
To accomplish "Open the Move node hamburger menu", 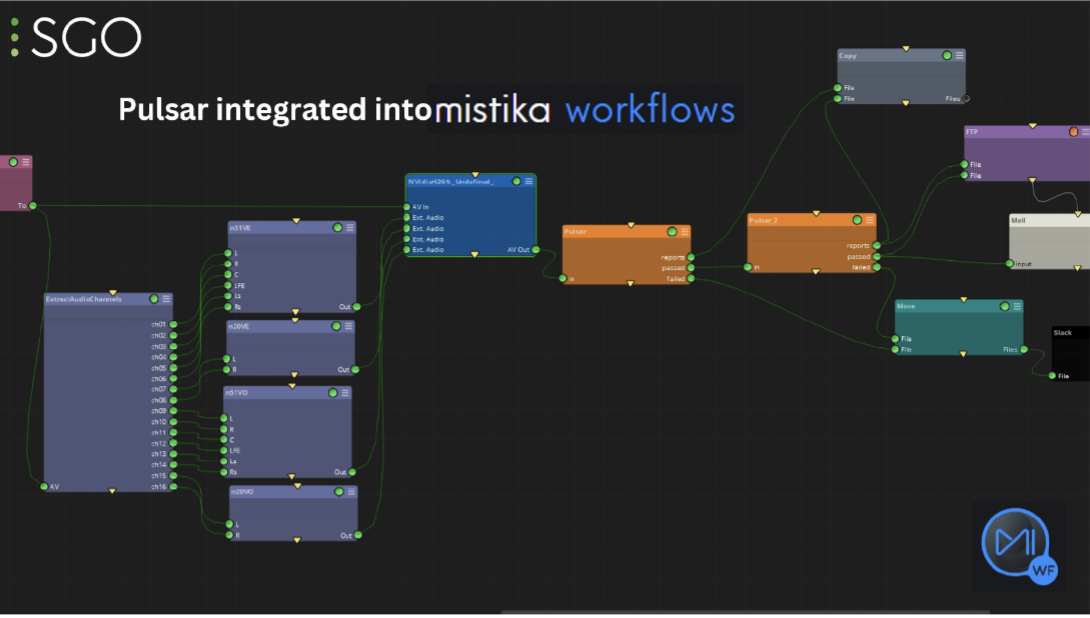I will pyautogui.click(x=1017, y=306).
